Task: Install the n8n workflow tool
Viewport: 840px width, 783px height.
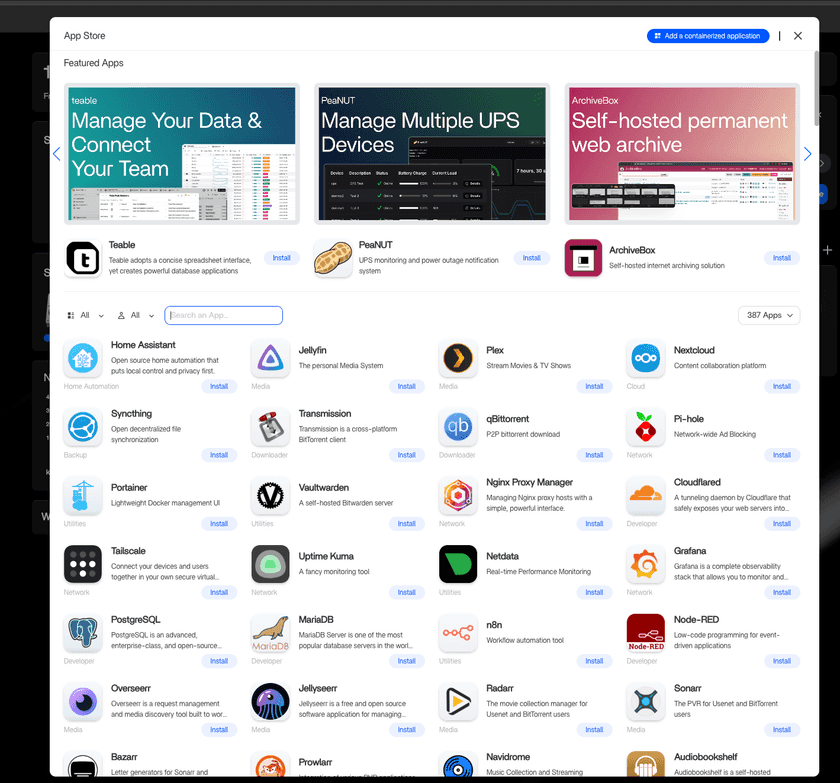Action: pos(594,660)
